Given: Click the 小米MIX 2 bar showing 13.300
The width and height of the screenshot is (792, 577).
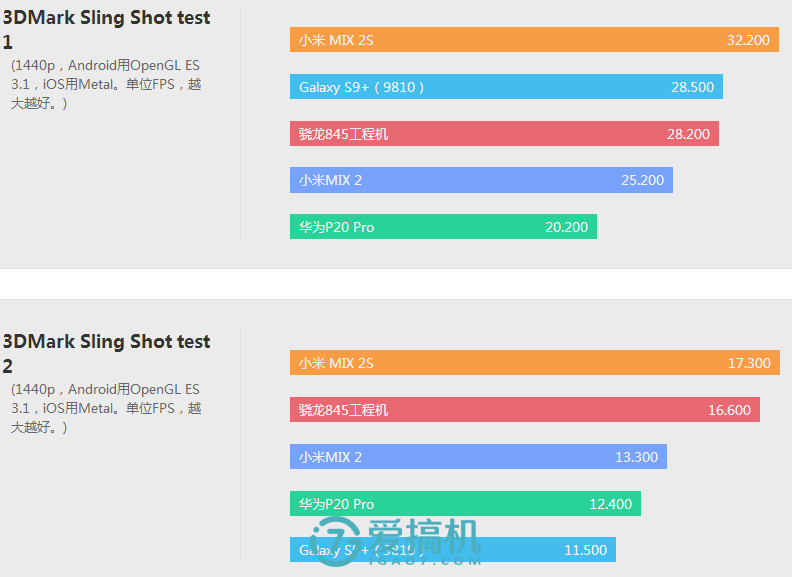Looking at the screenshot, I should 478,456.
